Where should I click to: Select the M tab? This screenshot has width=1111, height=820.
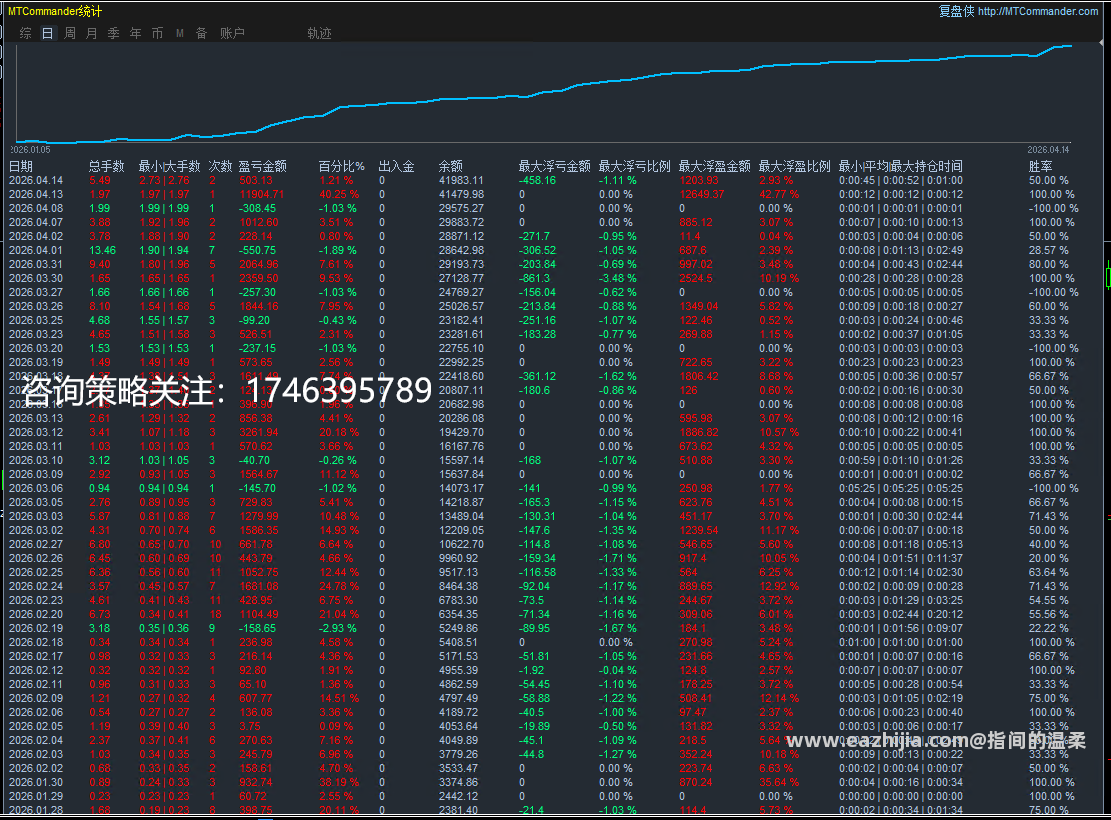point(180,33)
